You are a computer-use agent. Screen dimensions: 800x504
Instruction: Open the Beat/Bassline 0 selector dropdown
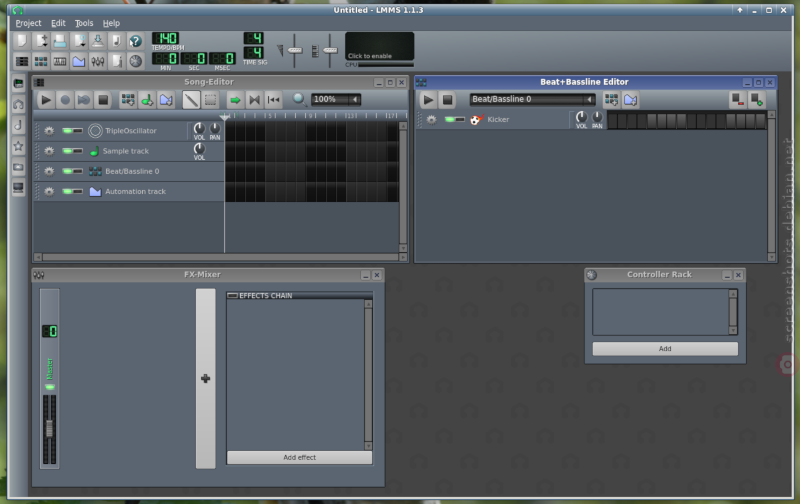(x=533, y=99)
